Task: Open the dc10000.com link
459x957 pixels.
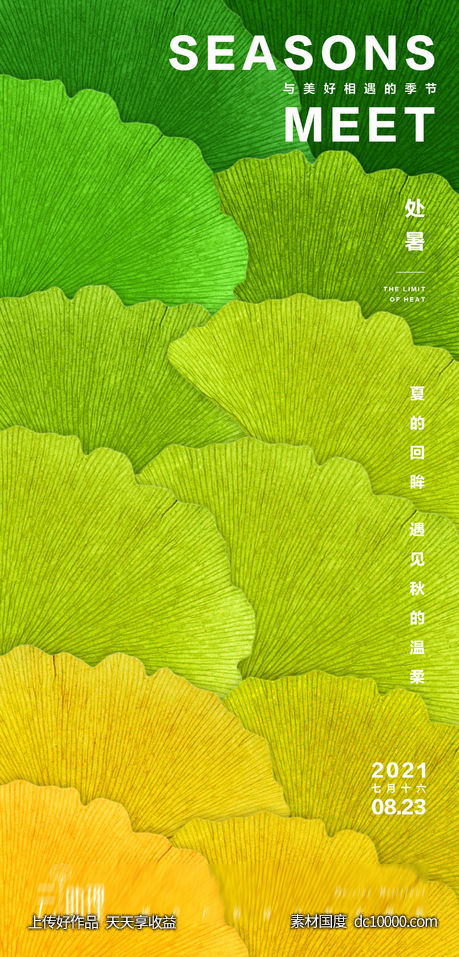Action: click(396, 921)
